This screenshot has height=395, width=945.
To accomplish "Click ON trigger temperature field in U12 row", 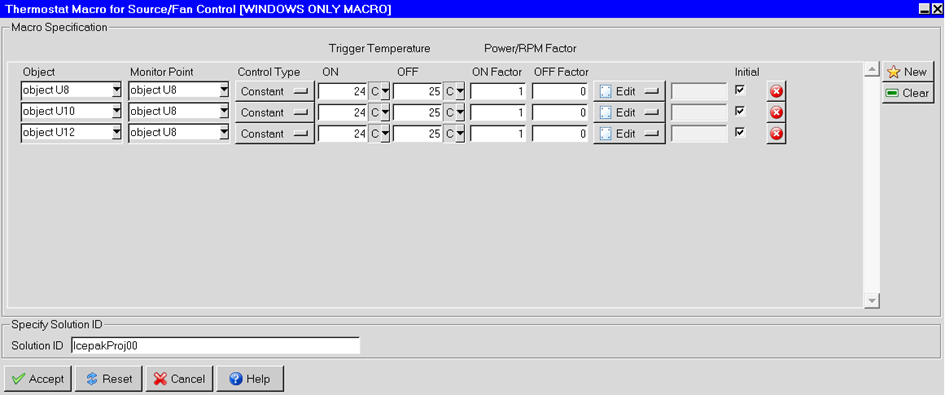I will (x=343, y=134).
